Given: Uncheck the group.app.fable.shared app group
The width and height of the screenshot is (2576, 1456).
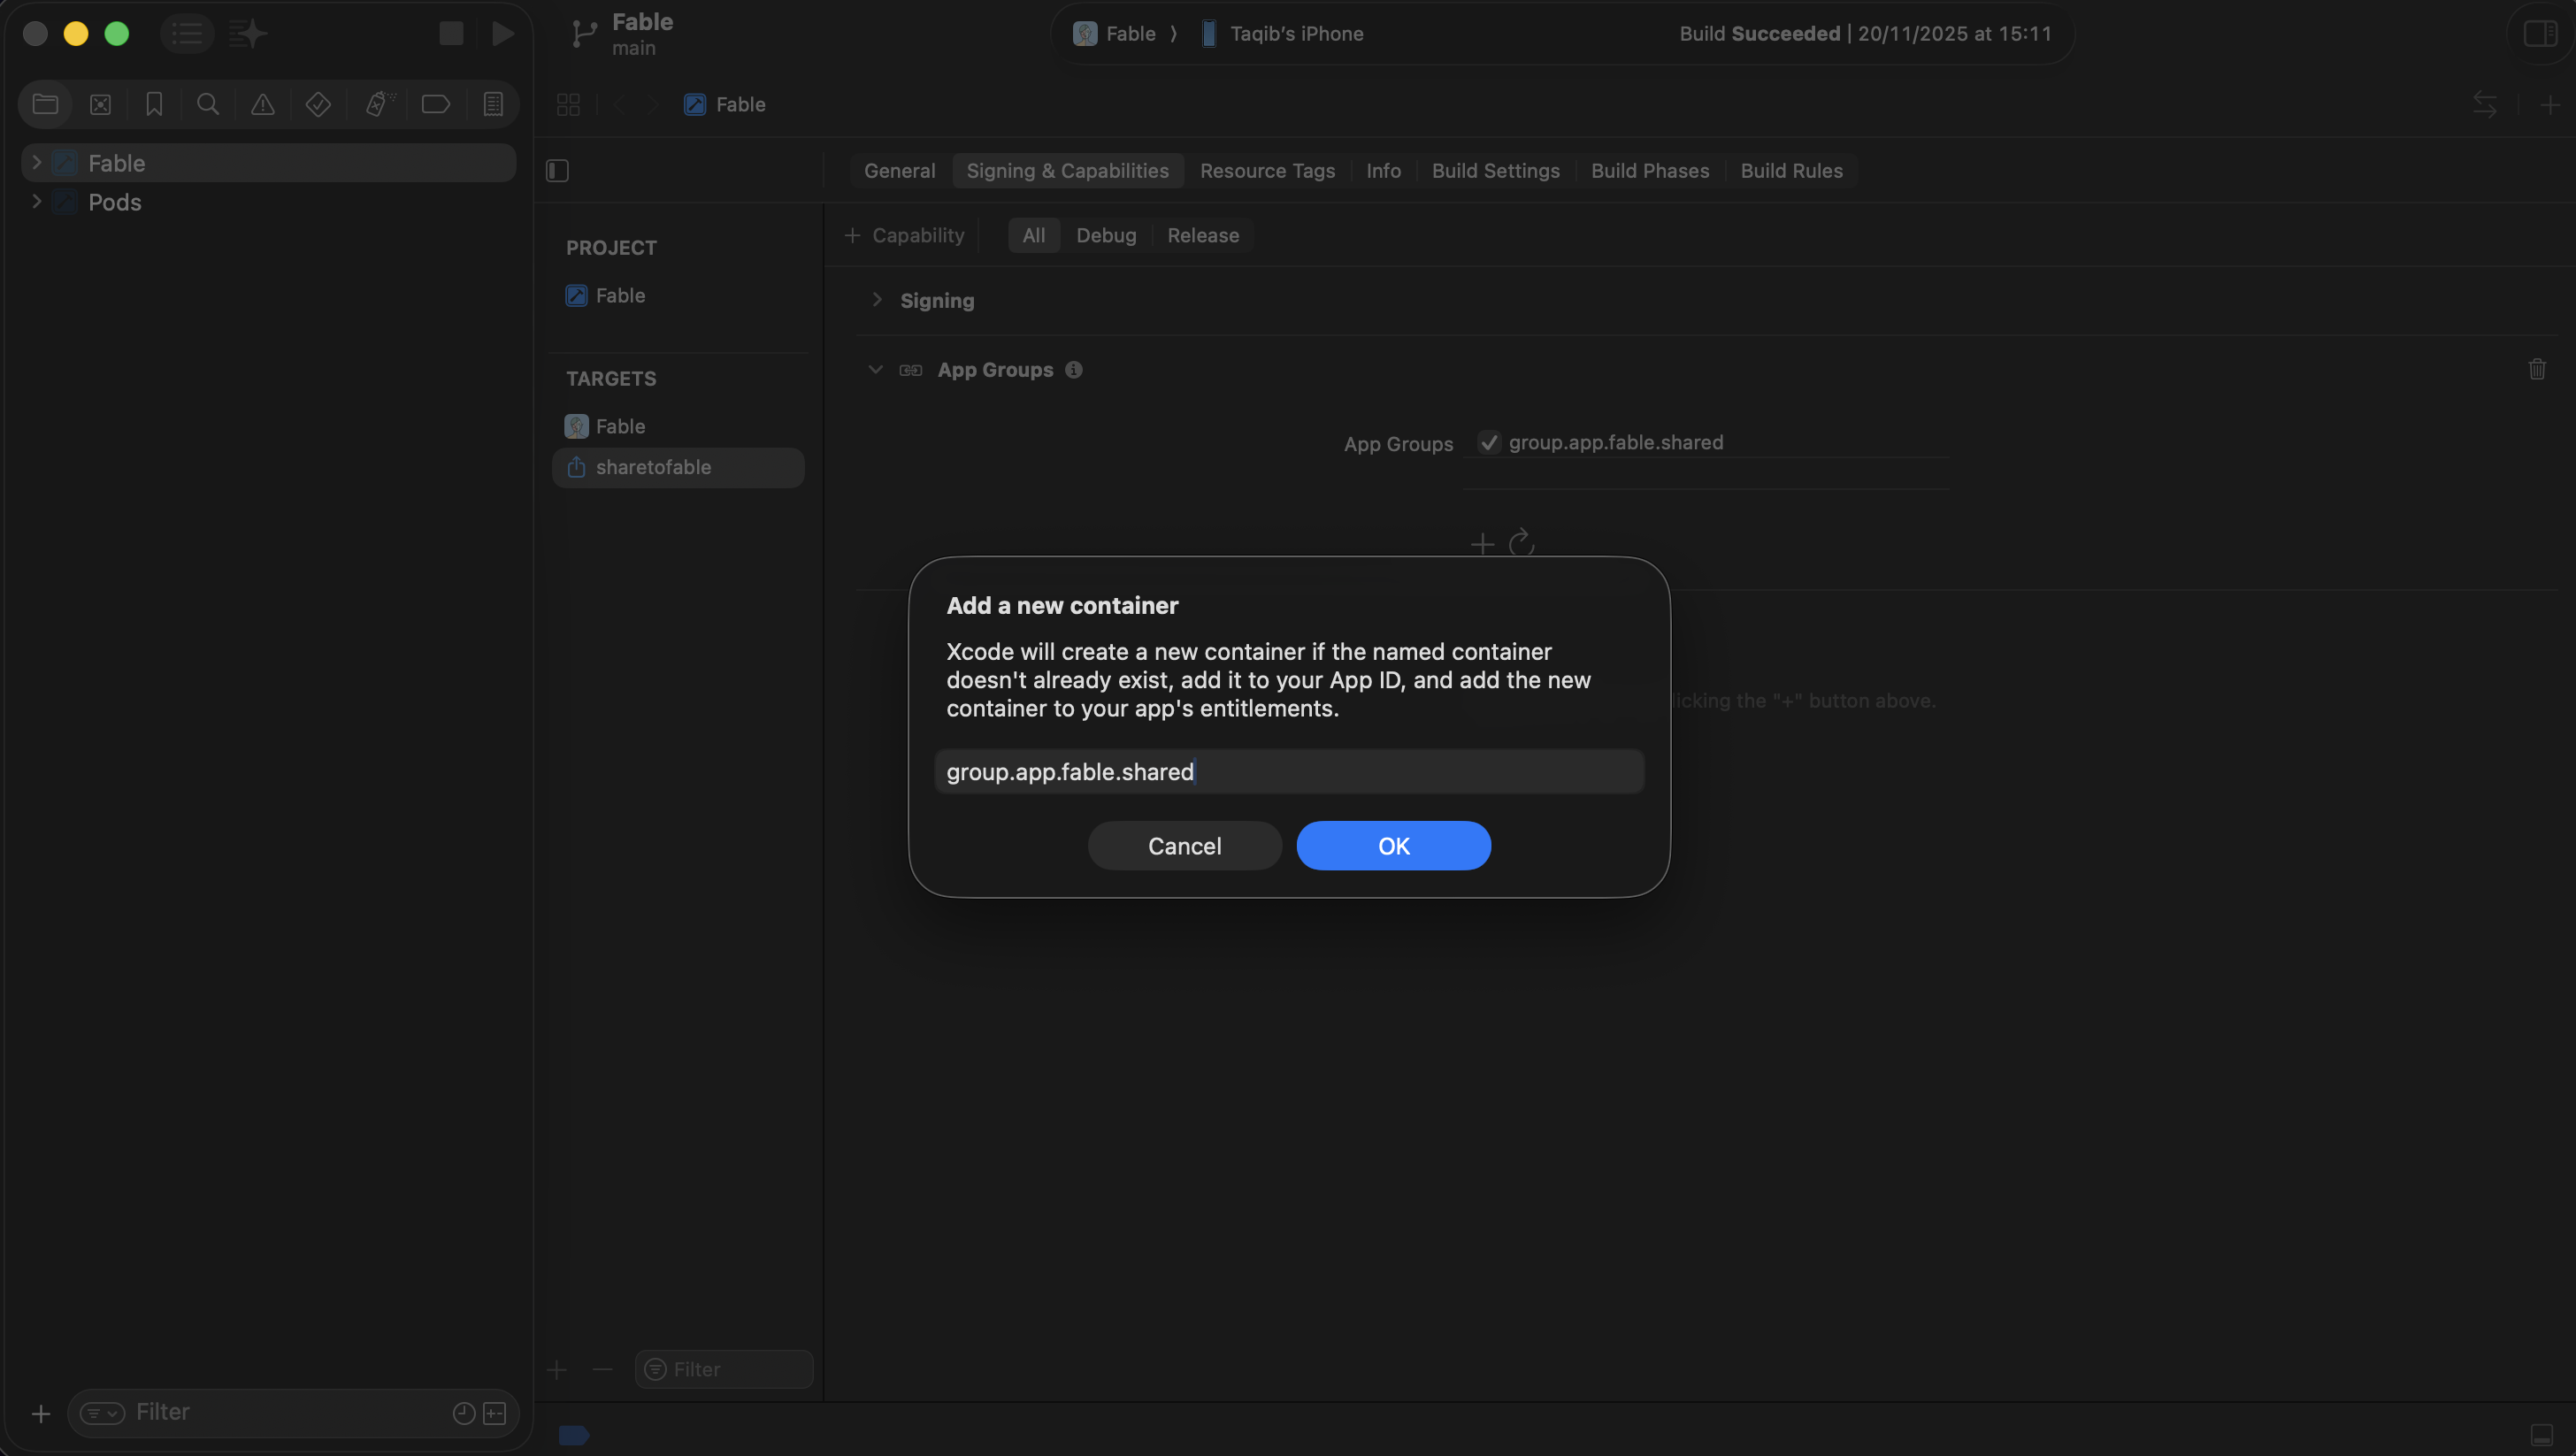Looking at the screenshot, I should point(1489,442).
